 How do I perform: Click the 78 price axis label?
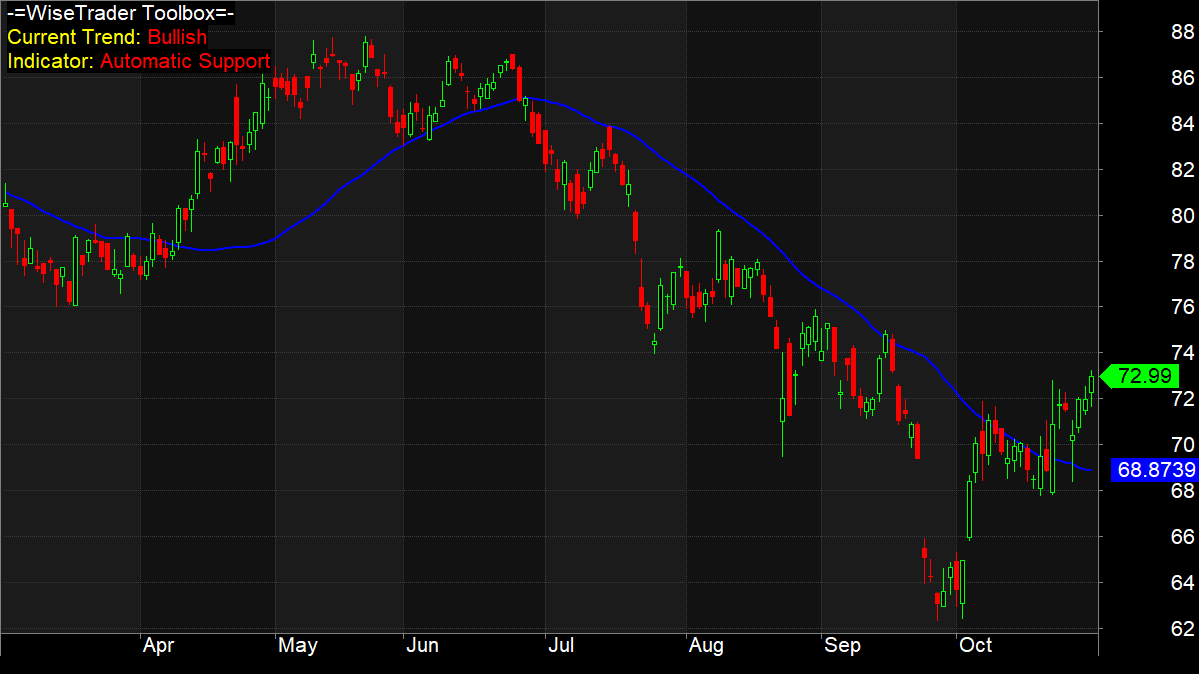click(1182, 262)
